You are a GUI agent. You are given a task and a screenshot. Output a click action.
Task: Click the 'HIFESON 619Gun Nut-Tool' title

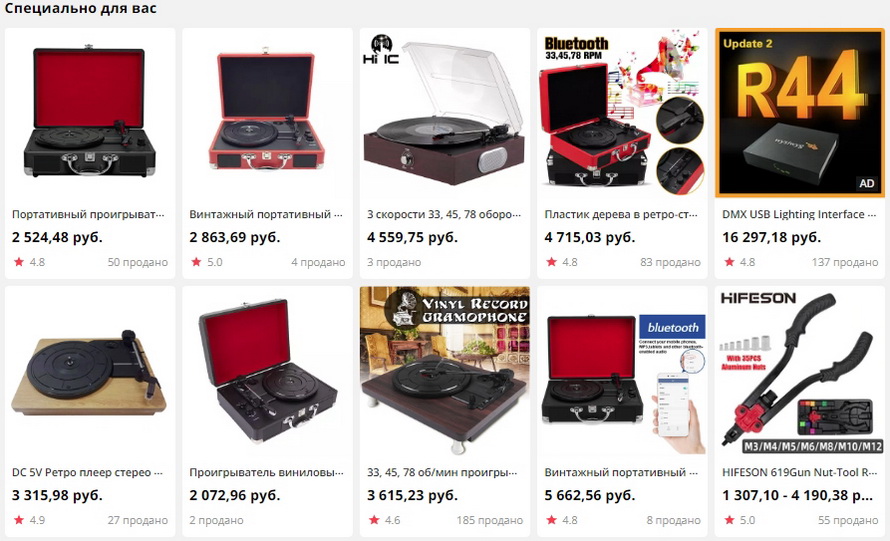799,472
